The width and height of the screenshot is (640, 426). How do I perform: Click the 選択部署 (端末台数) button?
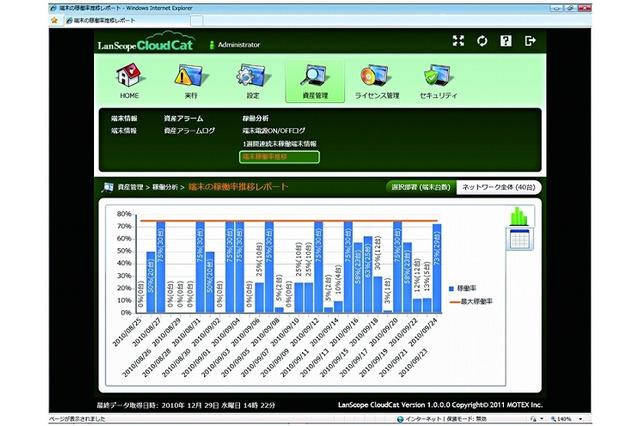pos(420,187)
